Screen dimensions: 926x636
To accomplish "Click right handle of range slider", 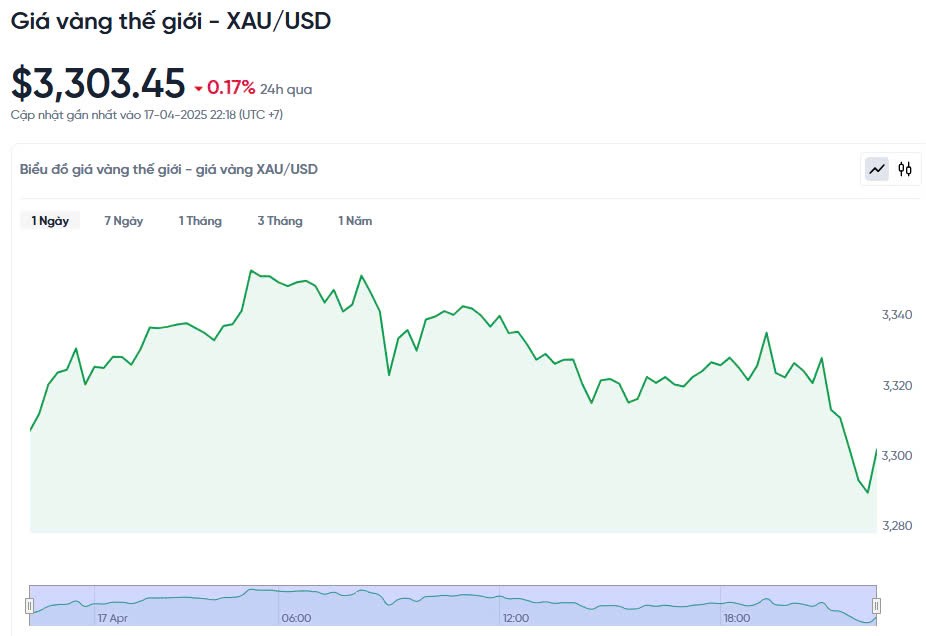I will 876,605.
